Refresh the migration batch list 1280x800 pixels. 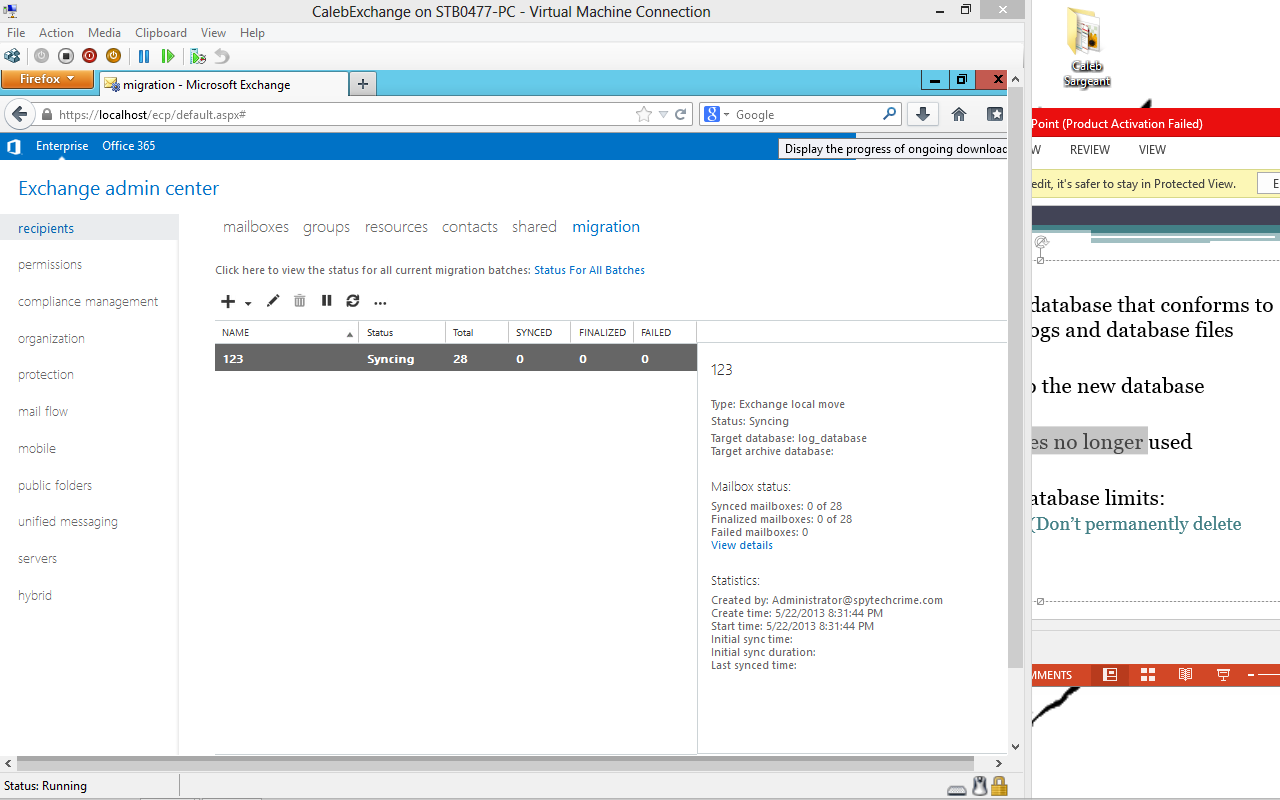click(353, 301)
